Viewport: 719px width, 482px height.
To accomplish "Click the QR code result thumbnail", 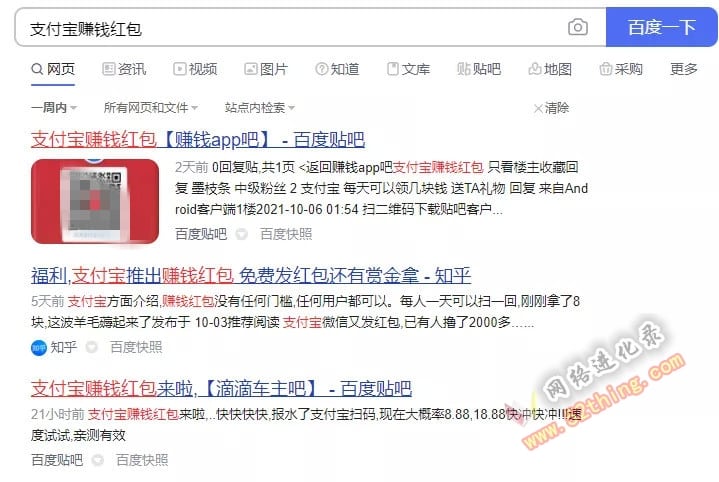I will coord(95,201).
